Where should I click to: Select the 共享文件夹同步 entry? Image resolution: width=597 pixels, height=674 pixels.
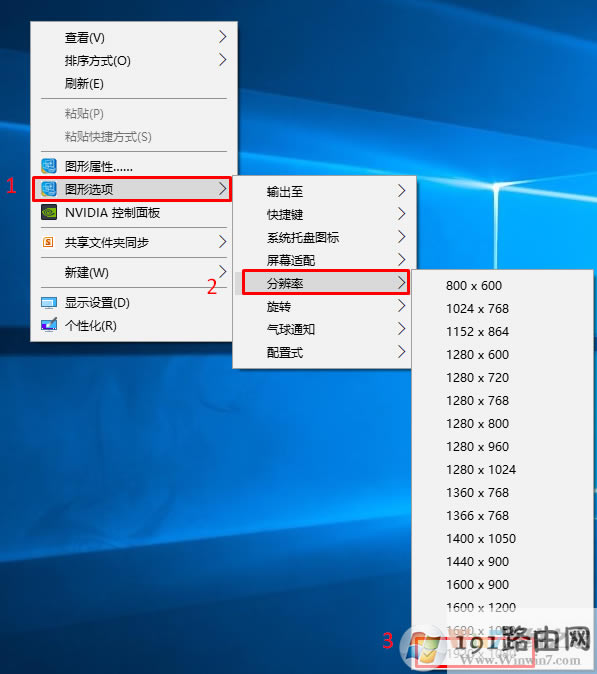(134, 242)
